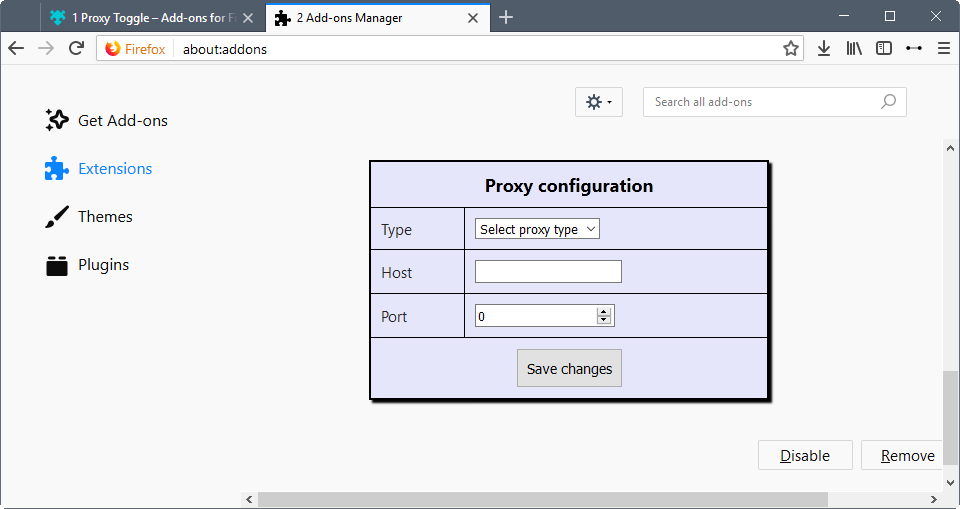Click the vertical scrollbar down arrow
This screenshot has width=960, height=509.
(x=950, y=483)
